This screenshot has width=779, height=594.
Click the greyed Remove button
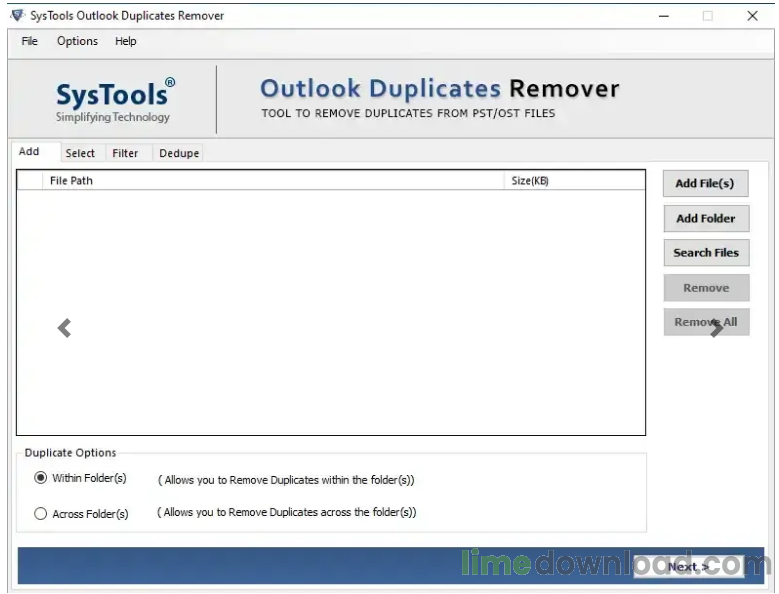705,288
